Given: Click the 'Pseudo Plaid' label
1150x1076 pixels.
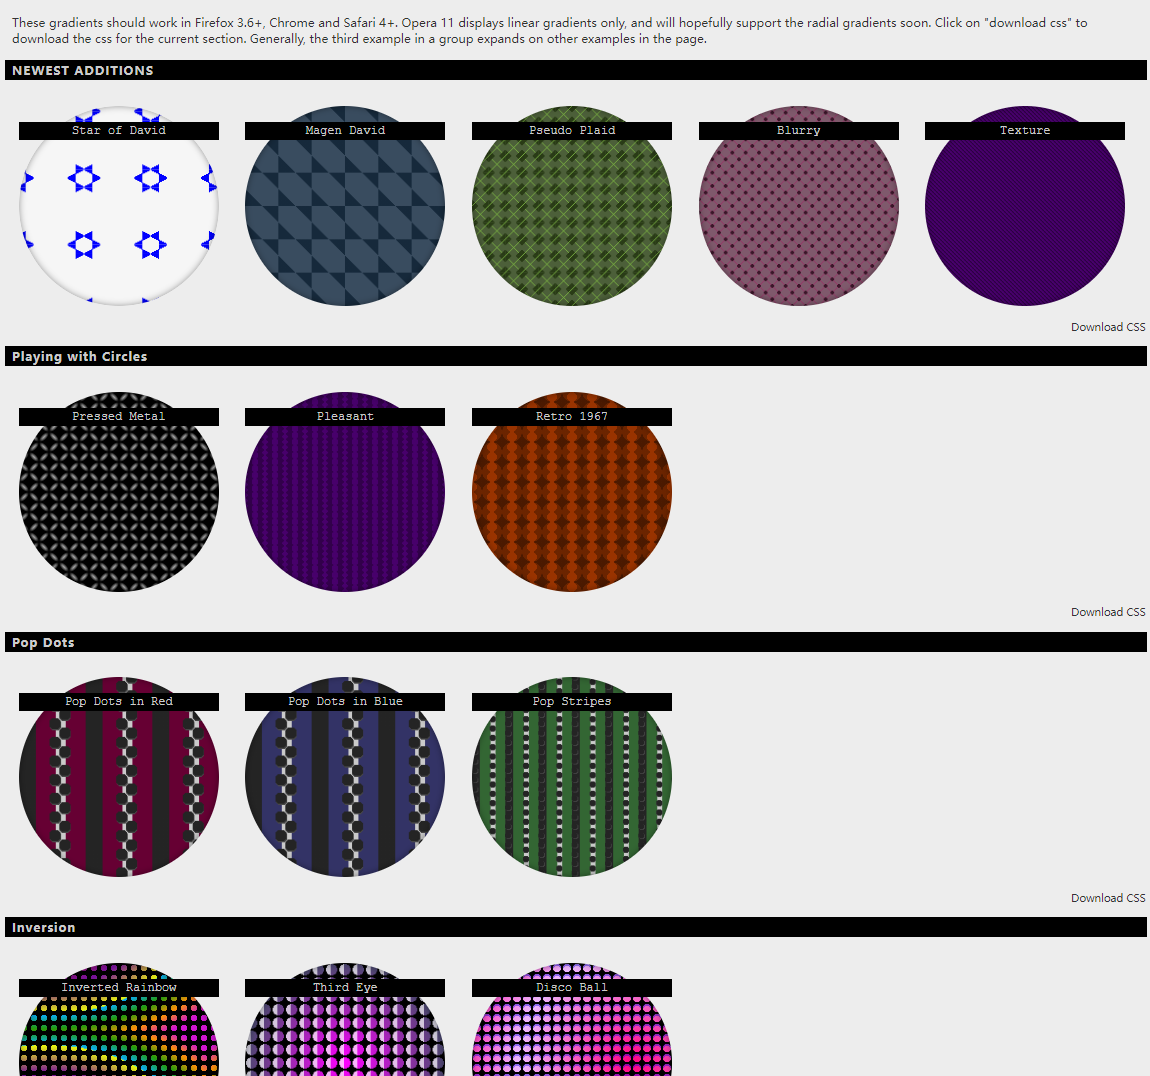Looking at the screenshot, I should click(572, 131).
